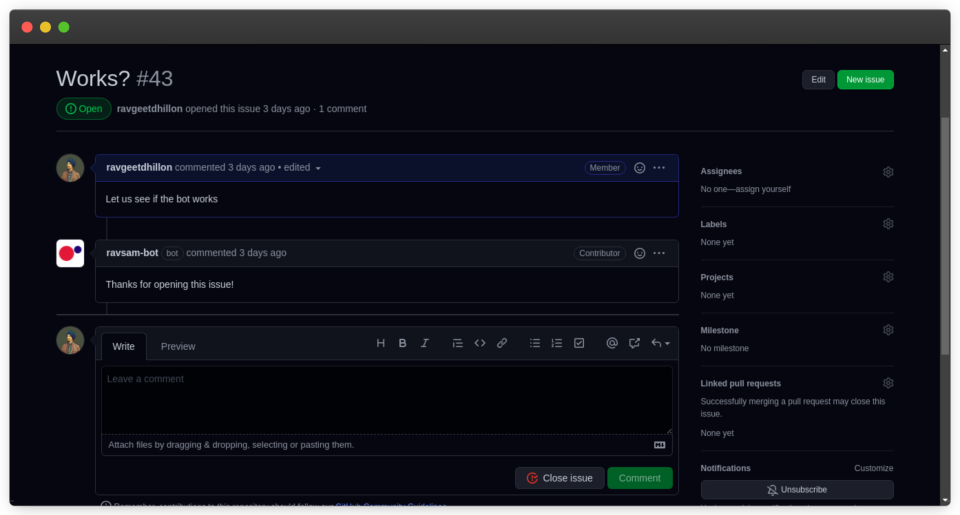
Task: Create a New issue
Action: [x=865, y=80]
